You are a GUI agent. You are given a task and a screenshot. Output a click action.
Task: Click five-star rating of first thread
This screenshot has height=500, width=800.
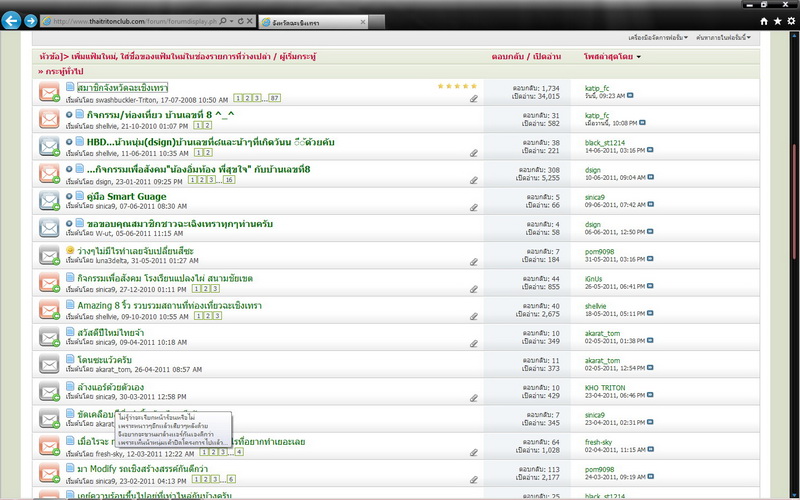(x=457, y=86)
